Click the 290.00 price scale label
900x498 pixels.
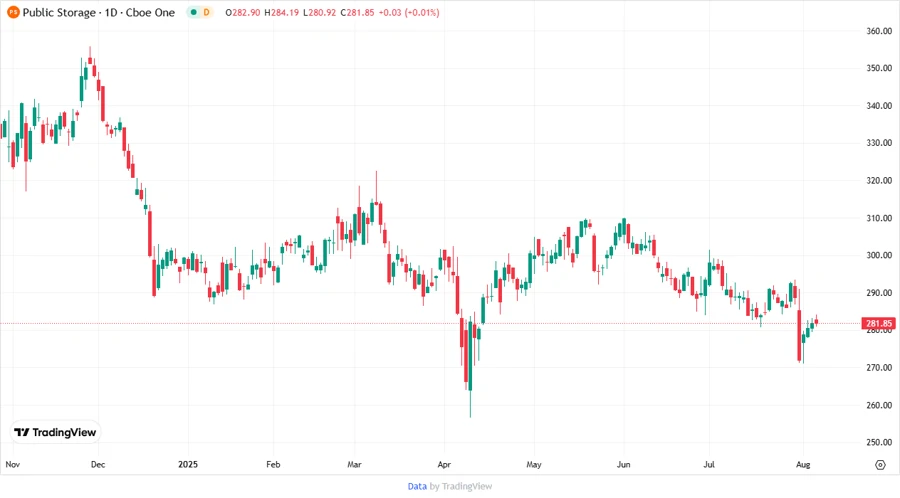coord(879,293)
